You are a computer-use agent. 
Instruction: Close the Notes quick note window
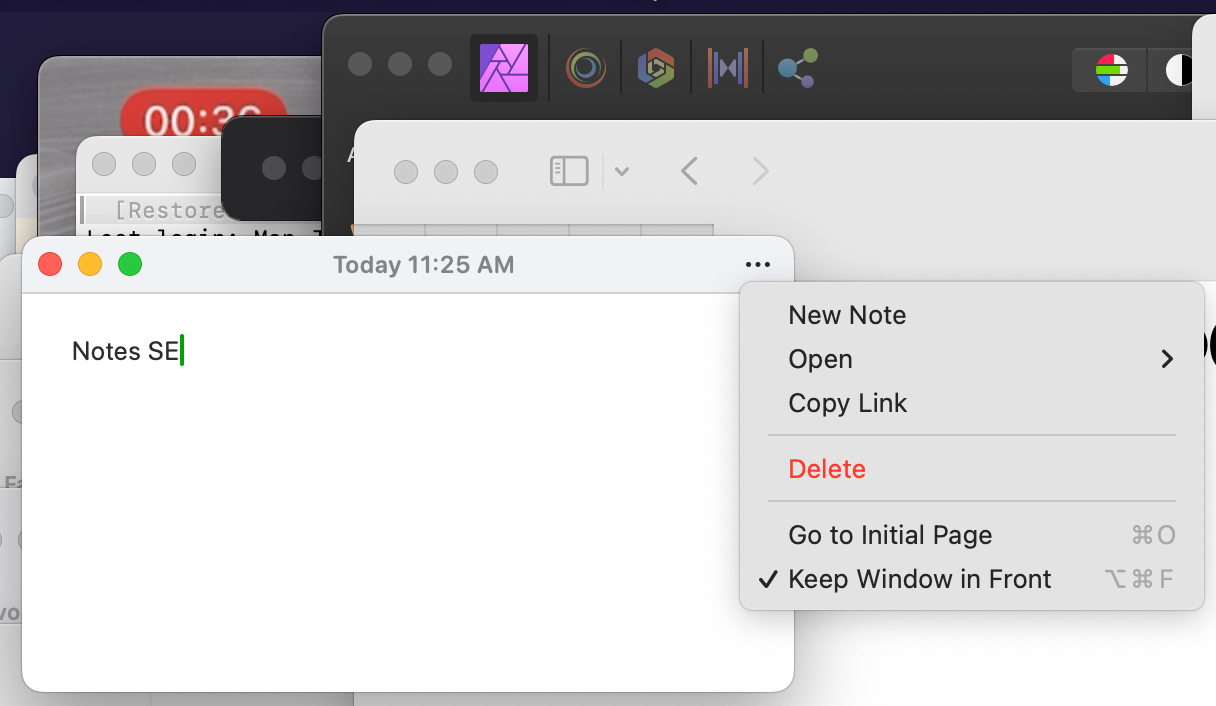point(50,265)
